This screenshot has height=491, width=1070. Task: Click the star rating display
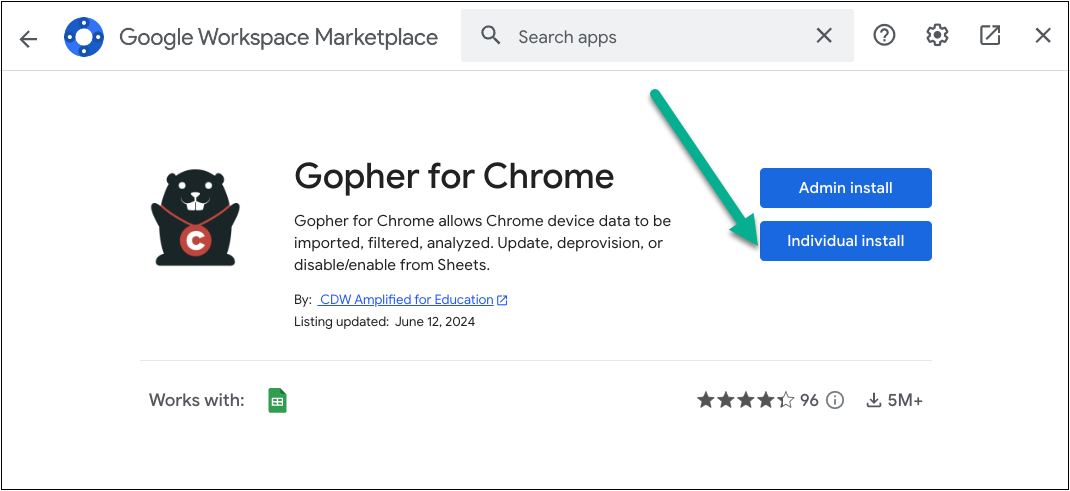[x=746, y=400]
